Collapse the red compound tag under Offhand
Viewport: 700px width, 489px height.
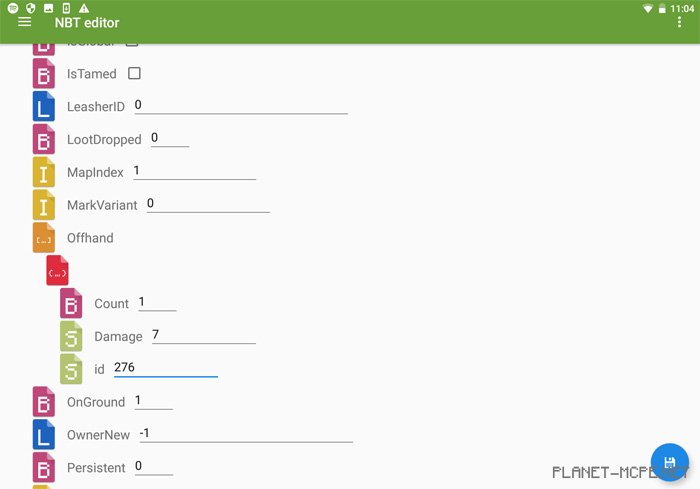coord(57,271)
